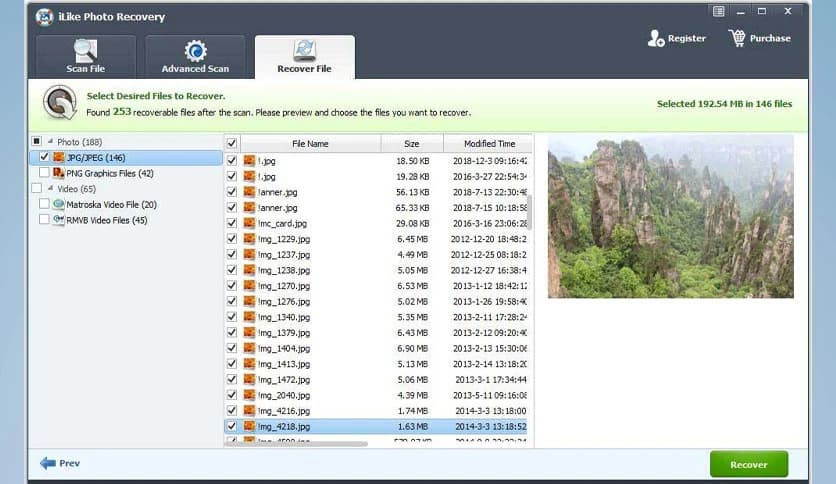Click the file icon of 65.33 KB !anner.jpg
Viewport: 836px width, 484px height.
tap(249, 207)
